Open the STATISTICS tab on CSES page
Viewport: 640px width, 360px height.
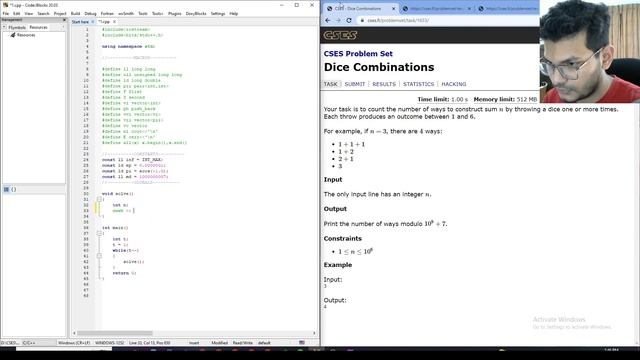[x=418, y=84]
